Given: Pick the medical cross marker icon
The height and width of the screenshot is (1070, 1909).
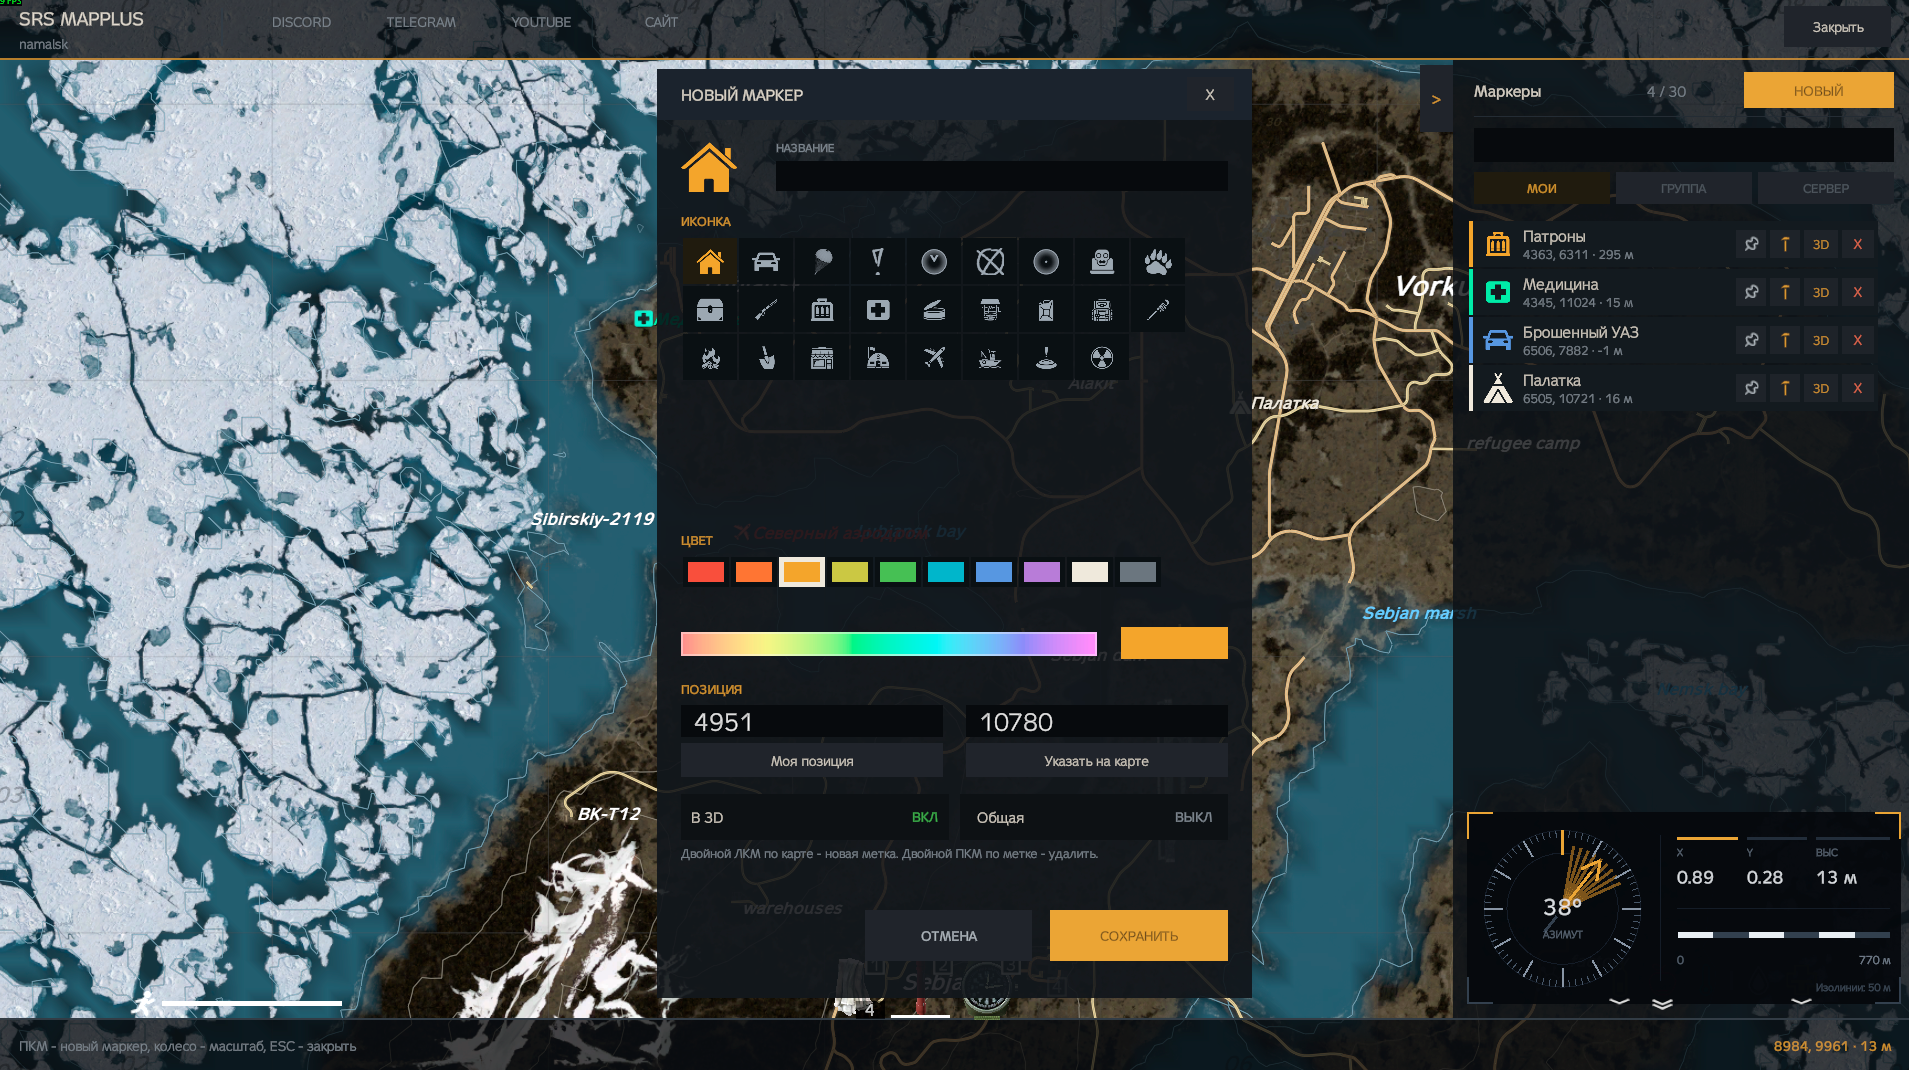Looking at the screenshot, I should 878,310.
